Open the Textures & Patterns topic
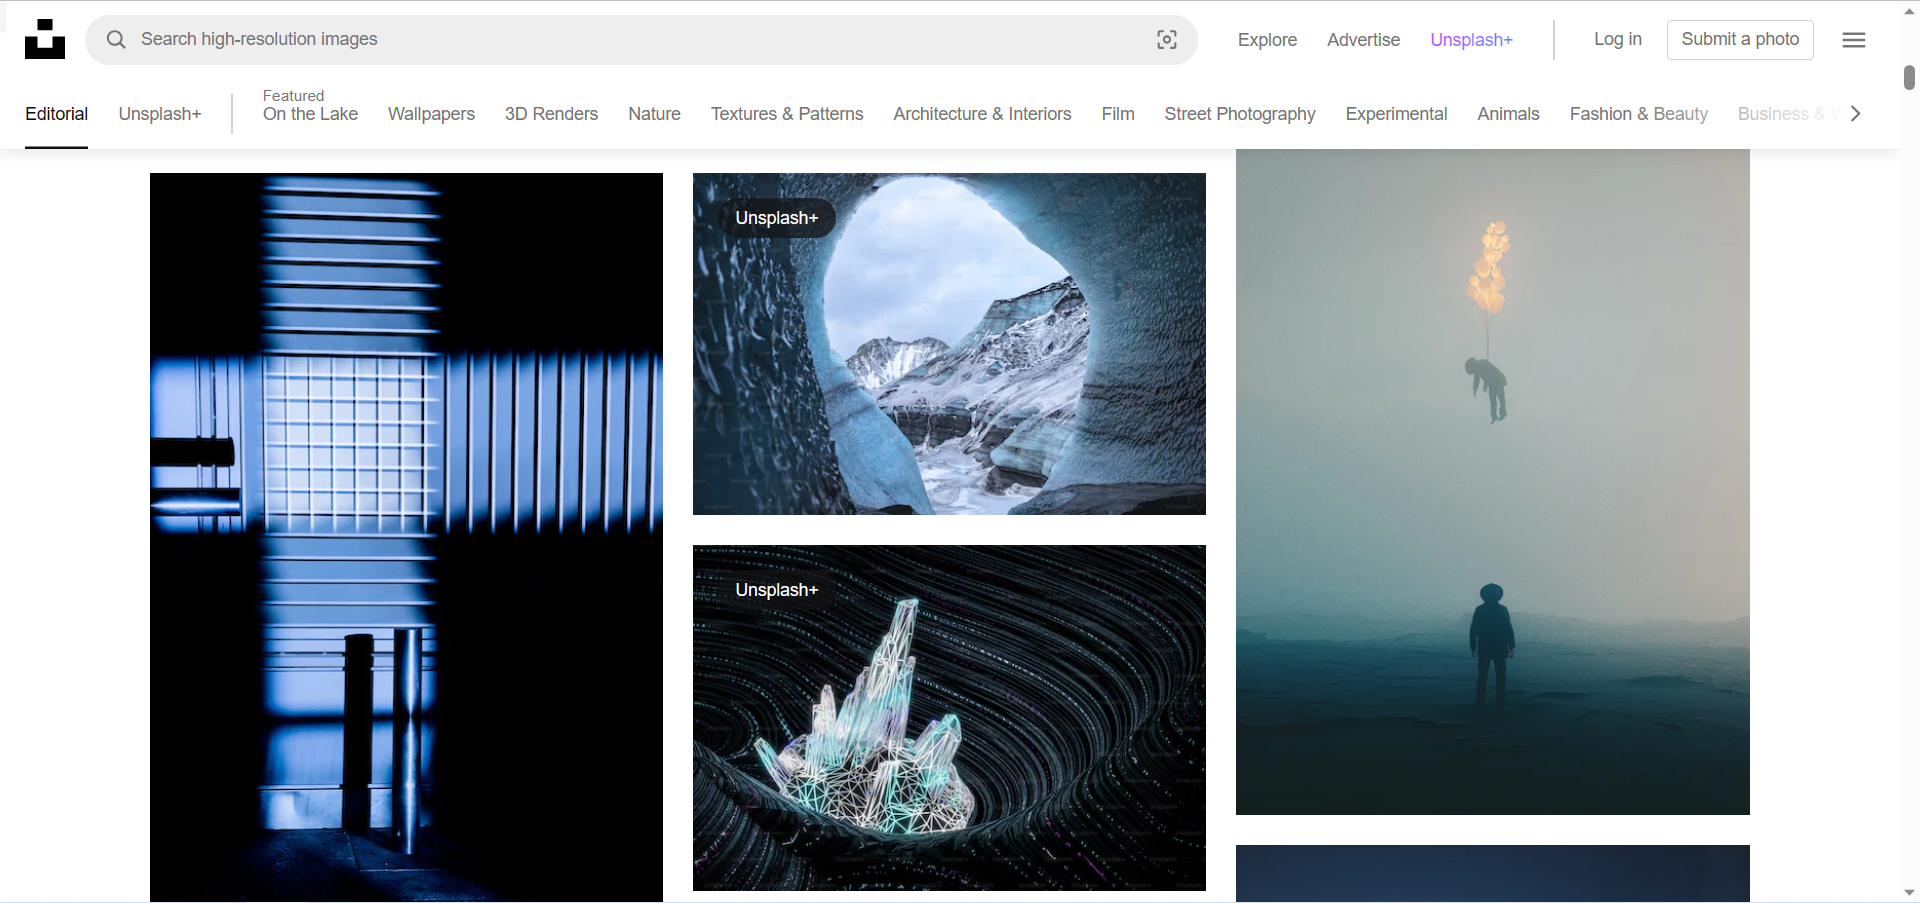The image size is (1920, 903). click(787, 114)
